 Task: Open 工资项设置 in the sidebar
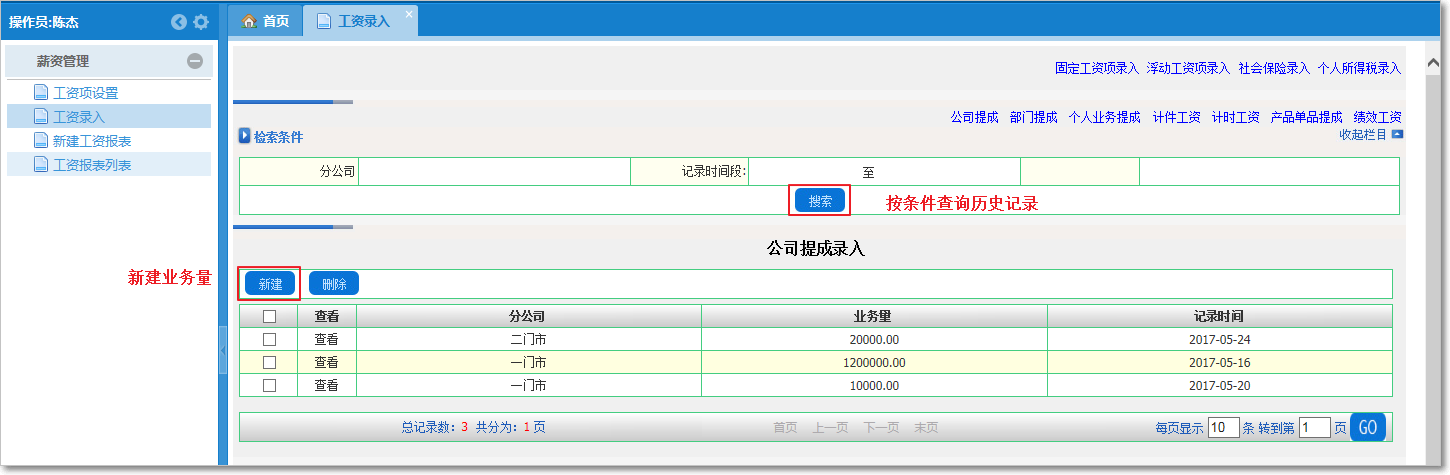click(x=85, y=93)
